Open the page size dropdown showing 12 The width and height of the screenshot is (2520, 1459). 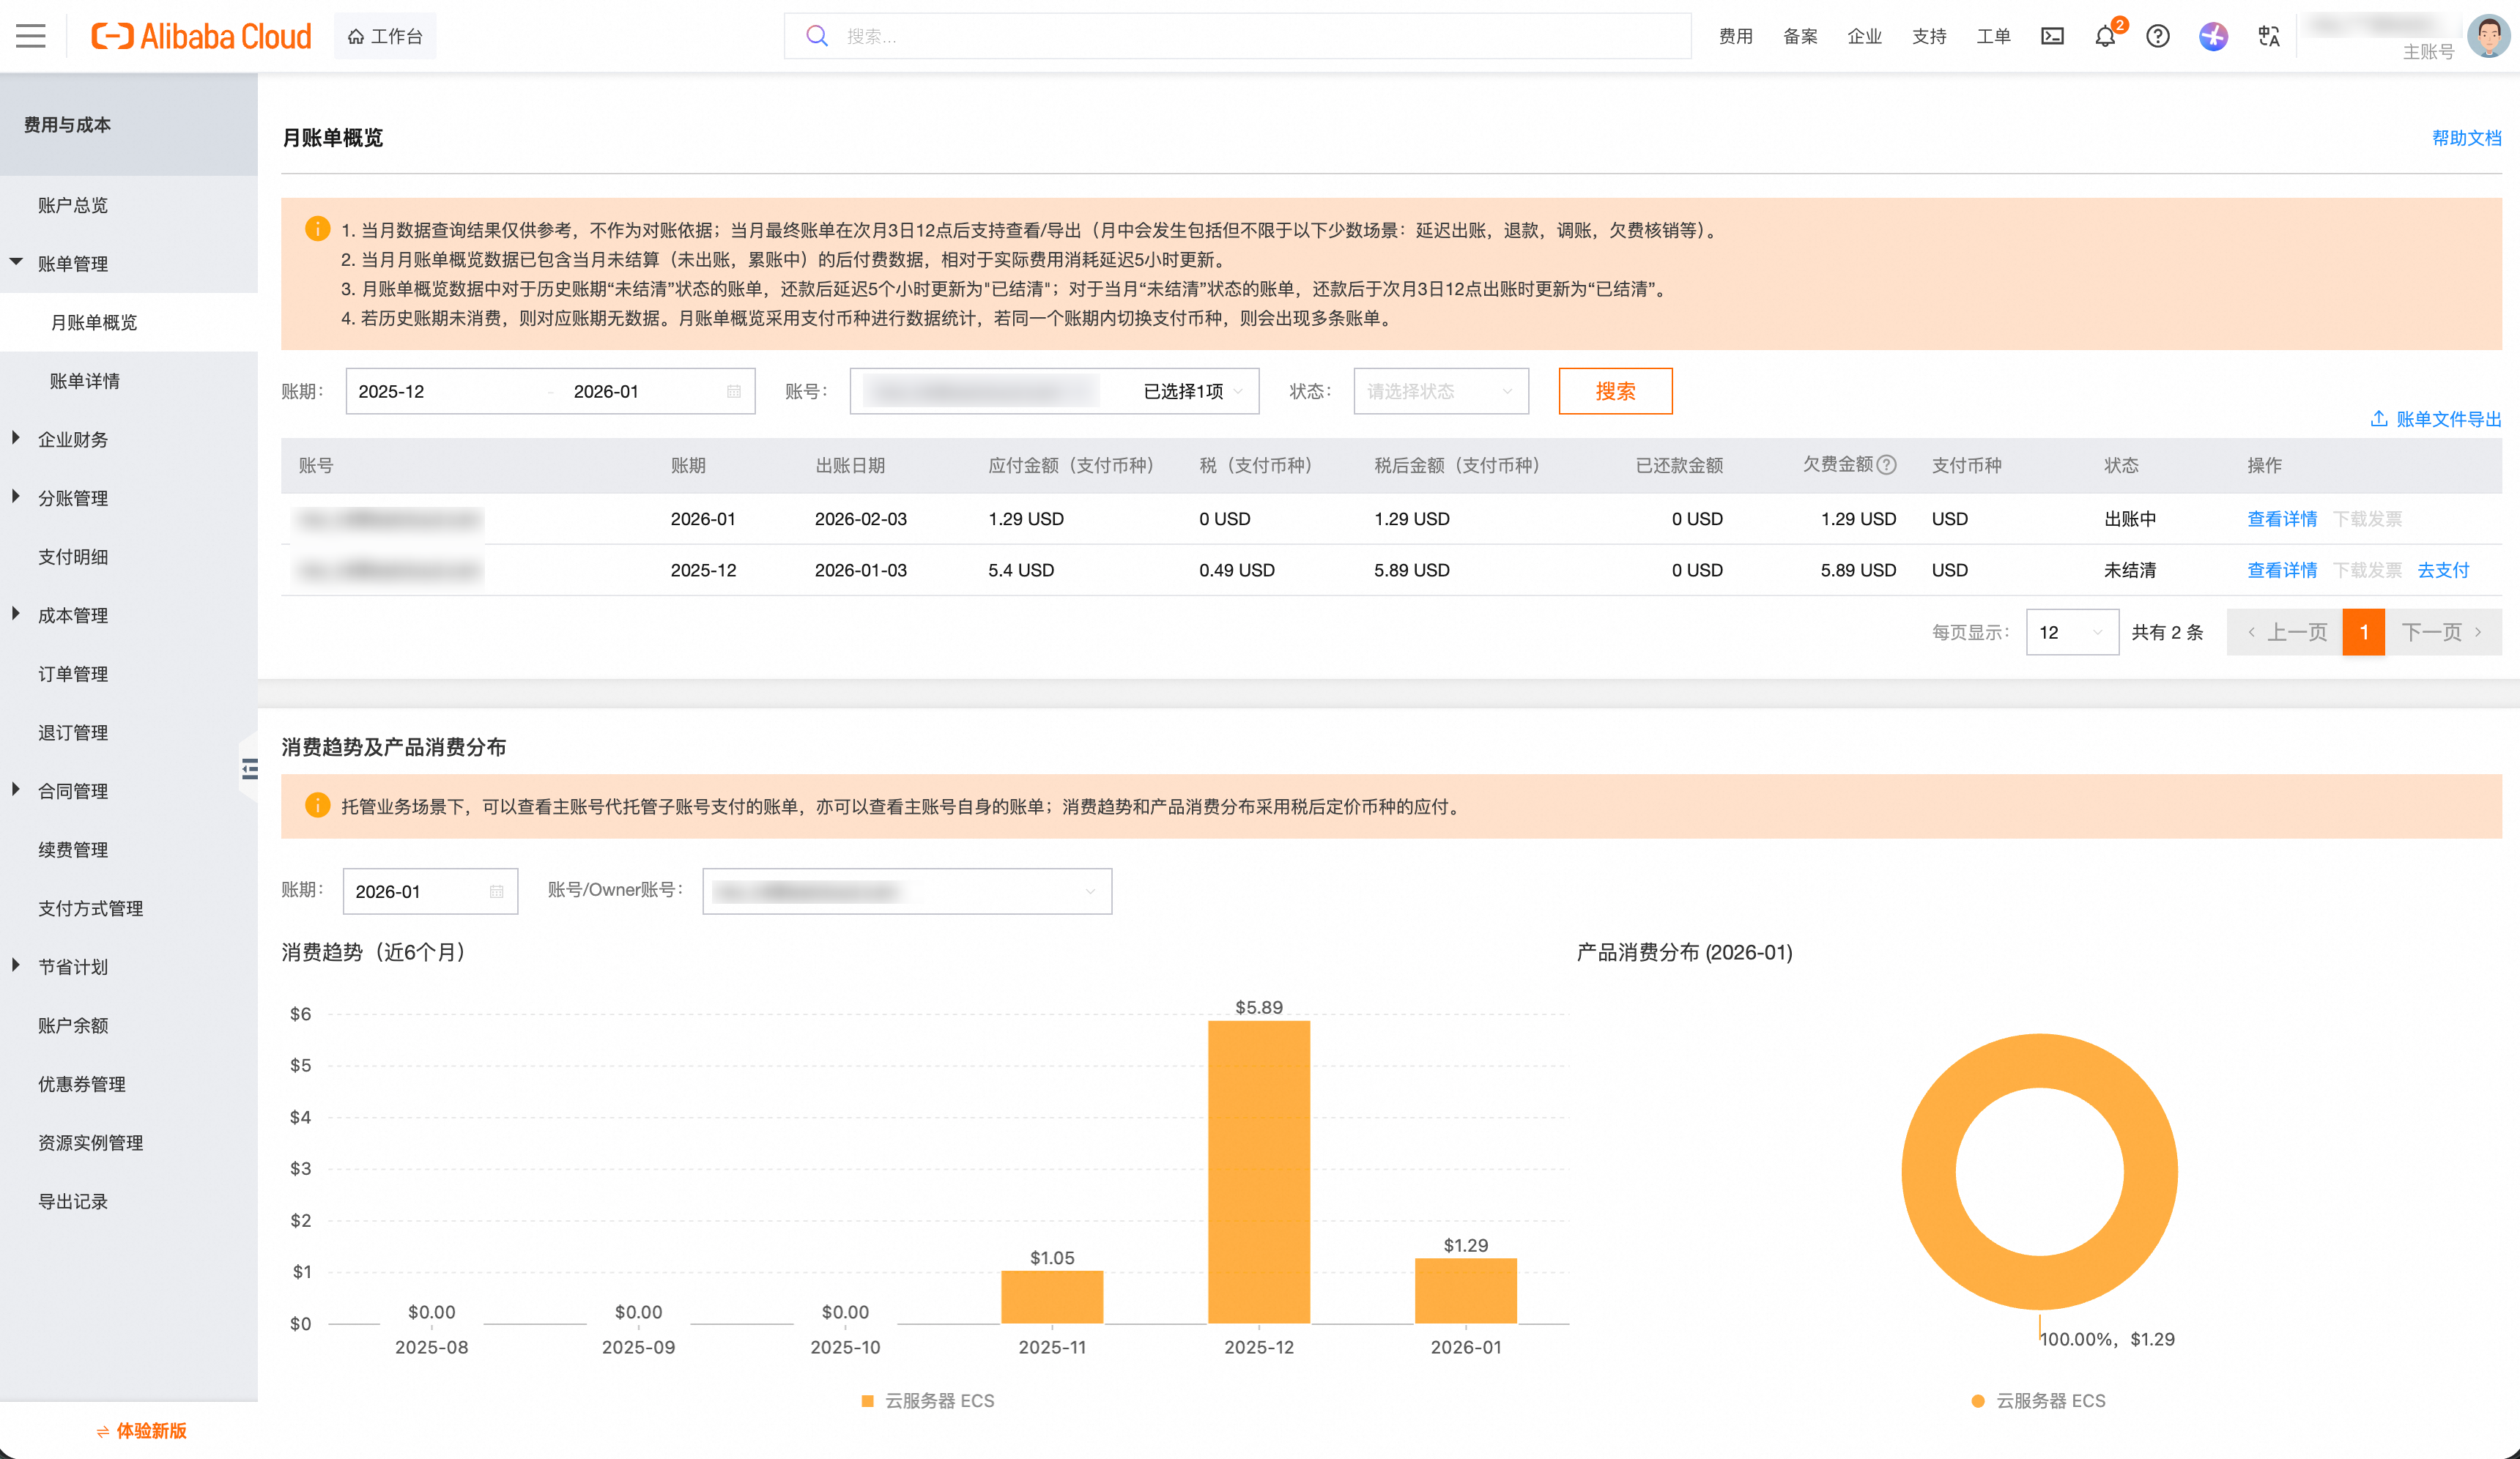coord(2071,632)
